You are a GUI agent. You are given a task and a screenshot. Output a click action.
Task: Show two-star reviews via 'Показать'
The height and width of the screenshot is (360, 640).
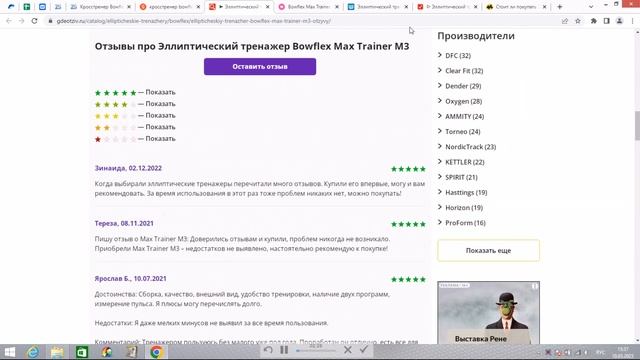[x=160, y=127]
